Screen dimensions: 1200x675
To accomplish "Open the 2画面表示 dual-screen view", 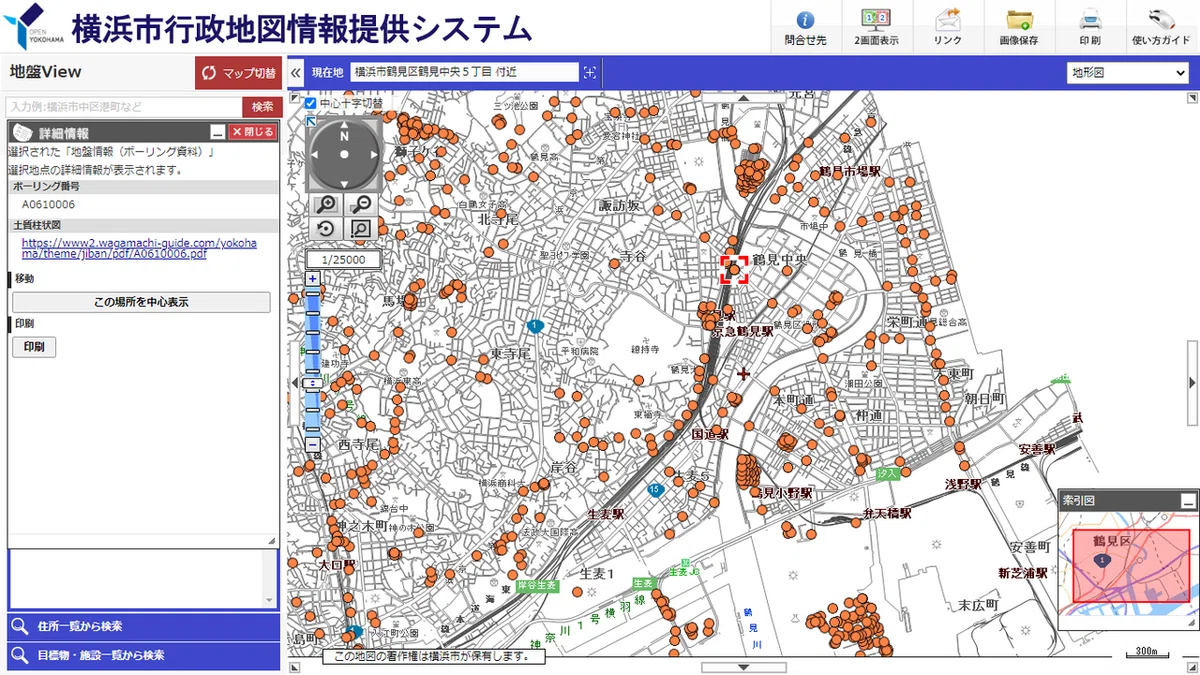I will pyautogui.click(x=876, y=27).
